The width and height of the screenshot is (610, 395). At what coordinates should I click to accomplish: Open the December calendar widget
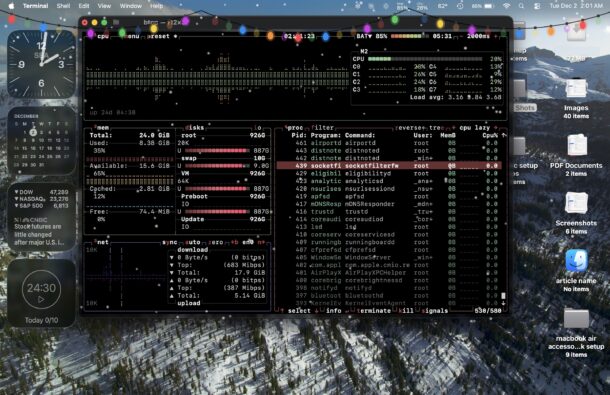(x=41, y=141)
